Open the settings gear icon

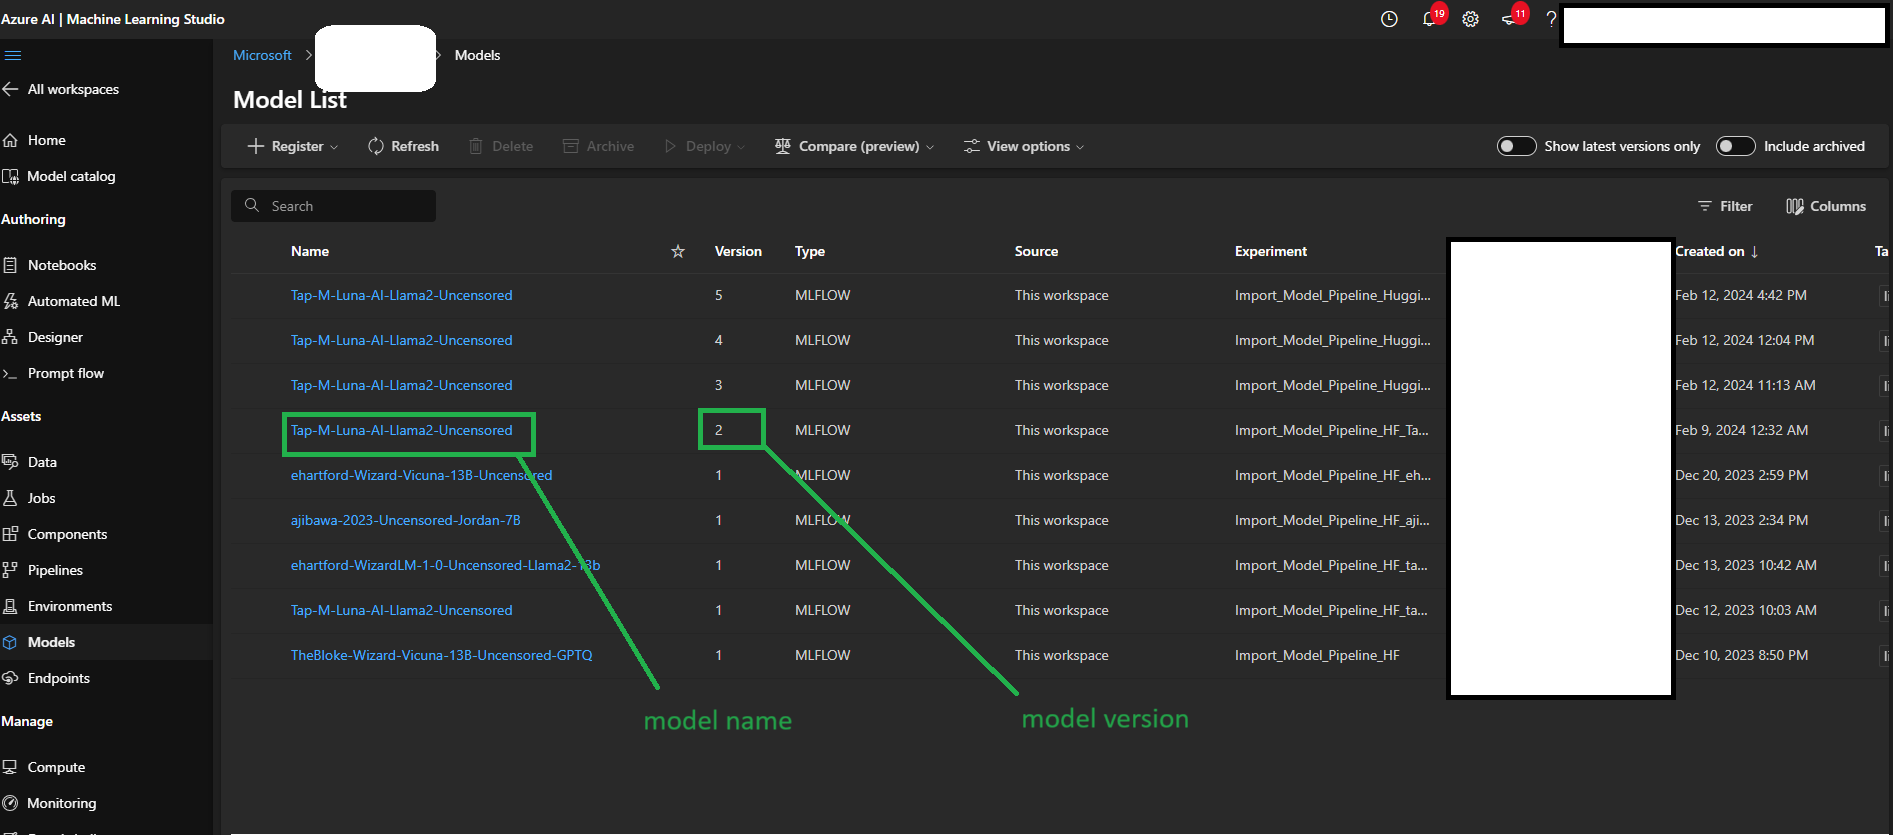point(1470,19)
